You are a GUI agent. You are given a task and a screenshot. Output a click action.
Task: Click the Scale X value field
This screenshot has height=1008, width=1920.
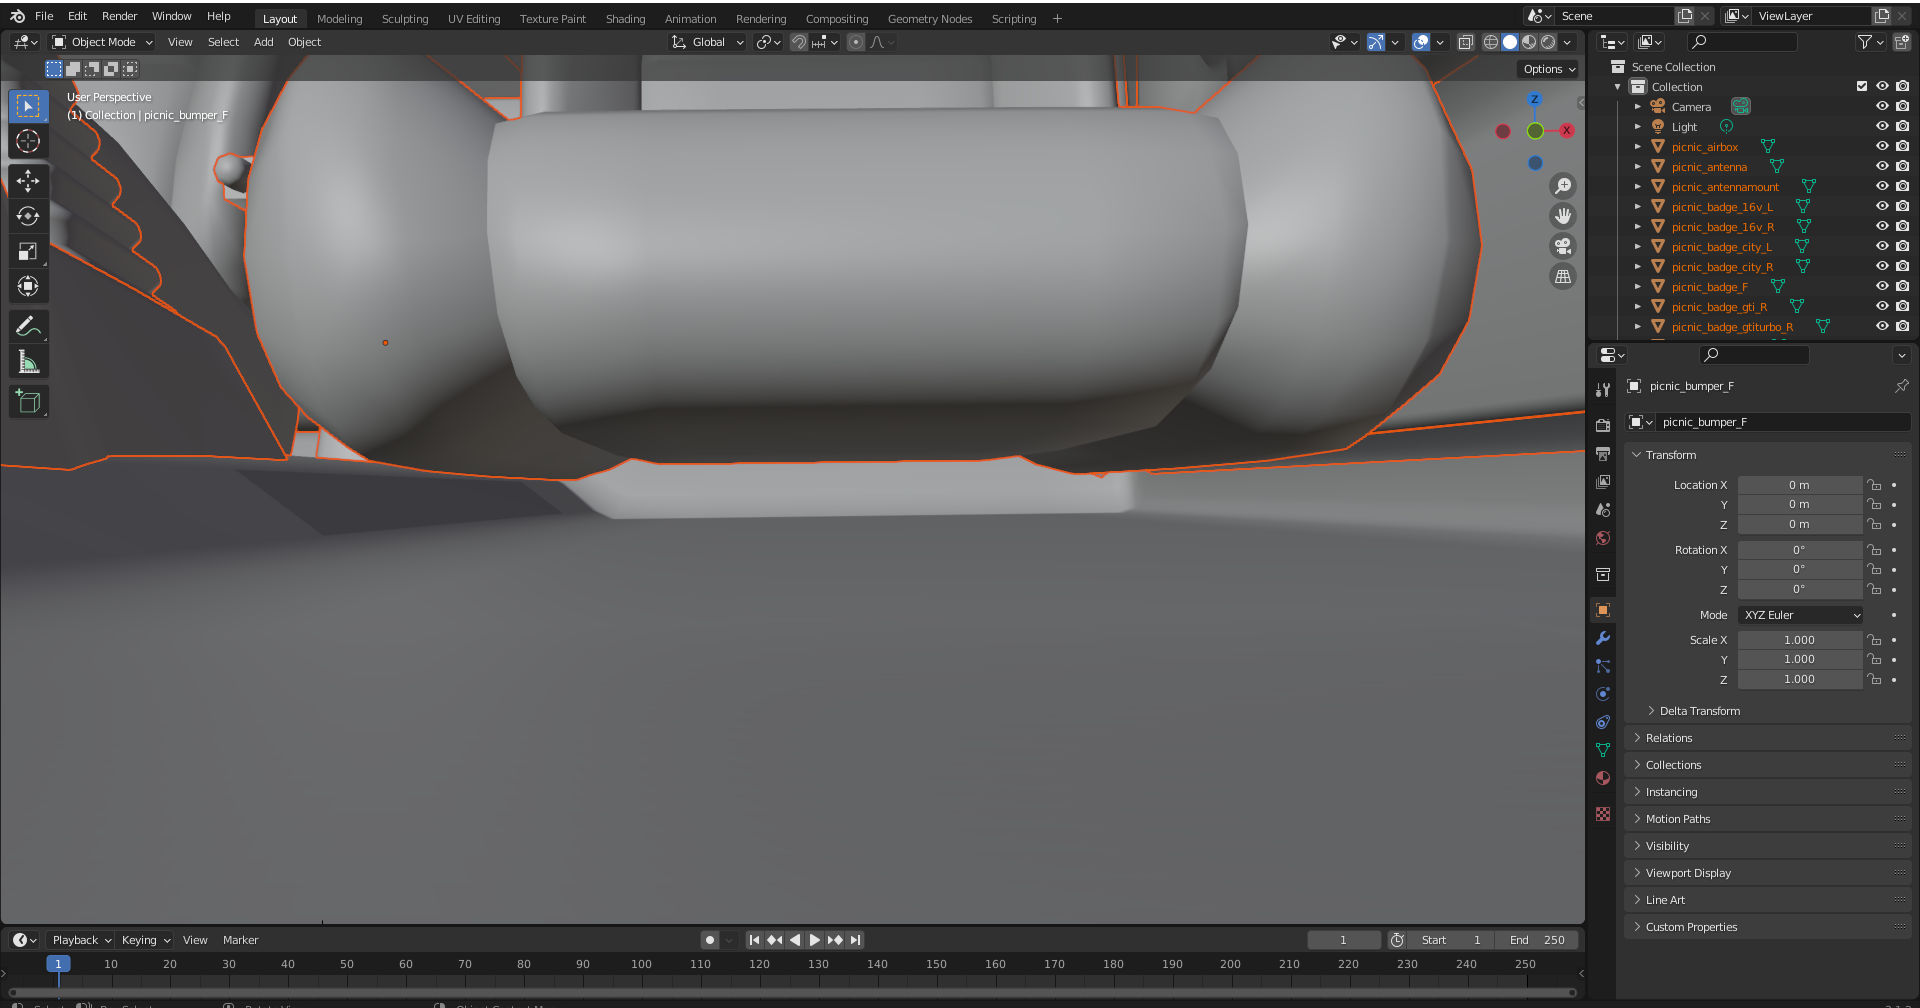click(x=1799, y=640)
